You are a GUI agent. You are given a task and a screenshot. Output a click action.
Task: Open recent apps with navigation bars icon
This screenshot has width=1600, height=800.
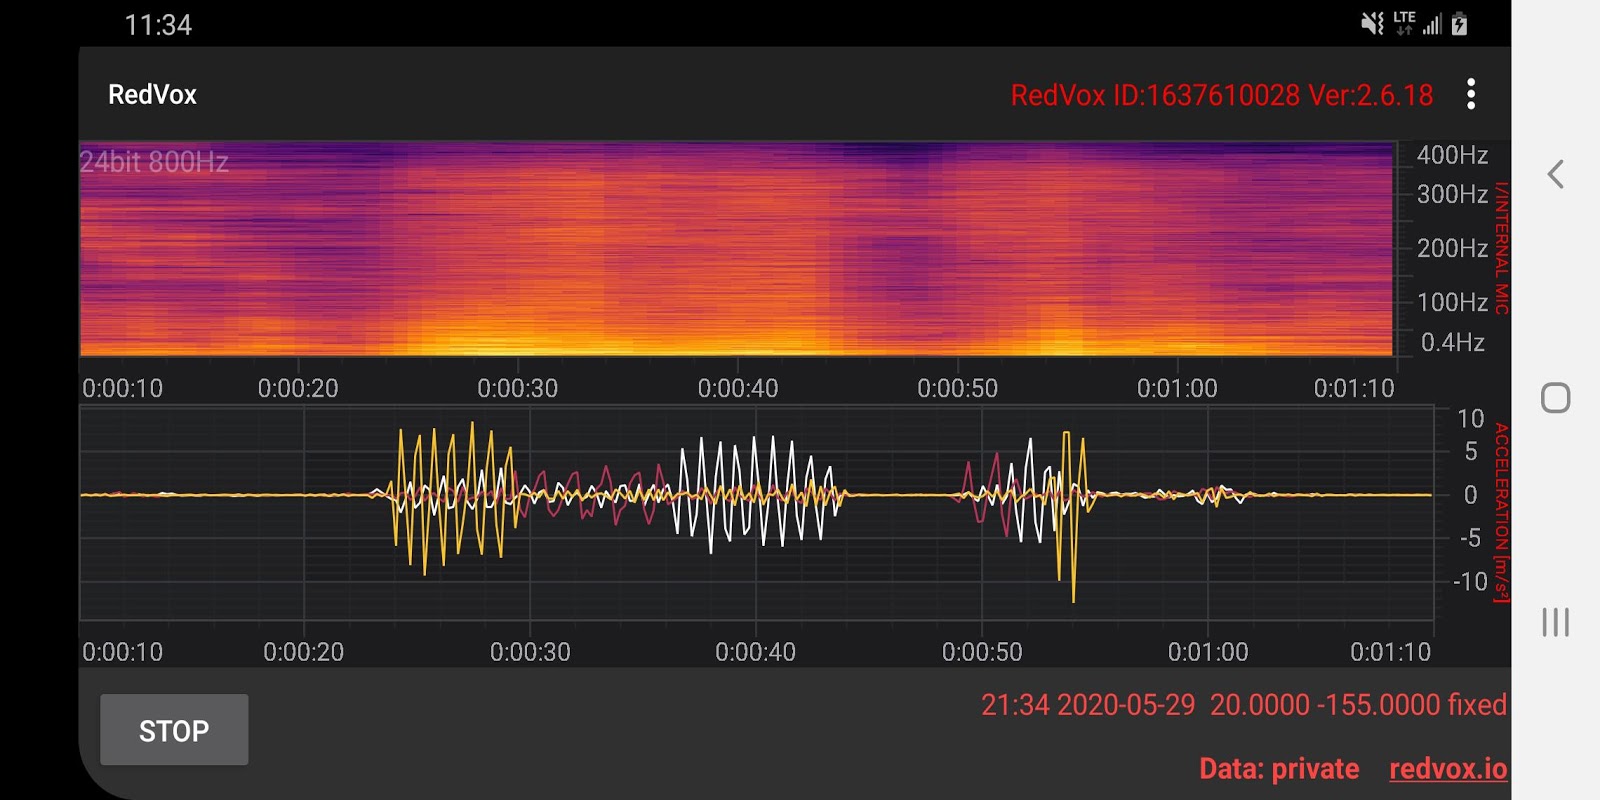pyautogui.click(x=1555, y=622)
